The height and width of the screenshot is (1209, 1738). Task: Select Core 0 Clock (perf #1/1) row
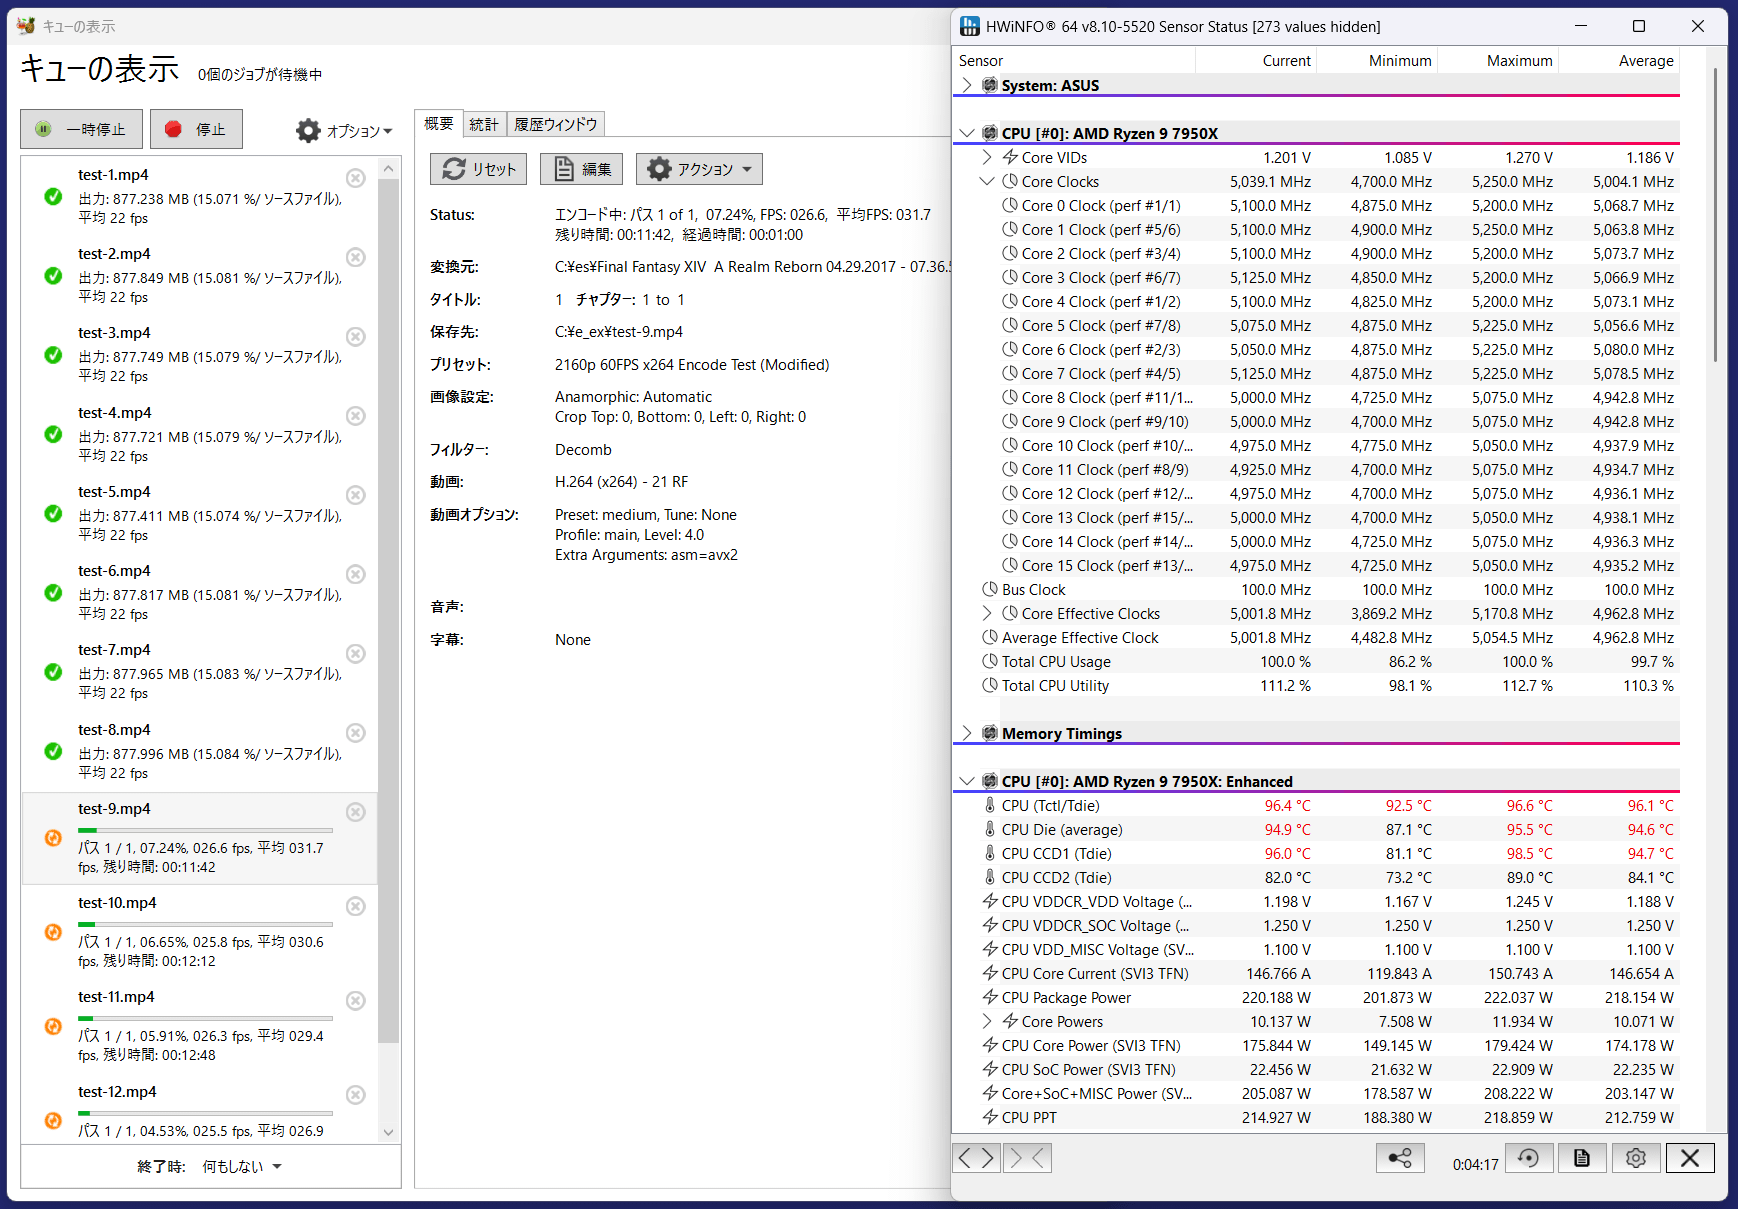pyautogui.click(x=1316, y=205)
